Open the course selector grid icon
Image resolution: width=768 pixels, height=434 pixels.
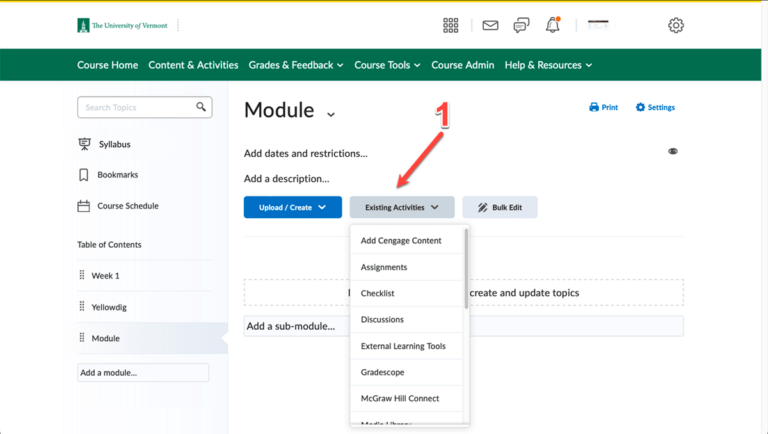pos(450,25)
